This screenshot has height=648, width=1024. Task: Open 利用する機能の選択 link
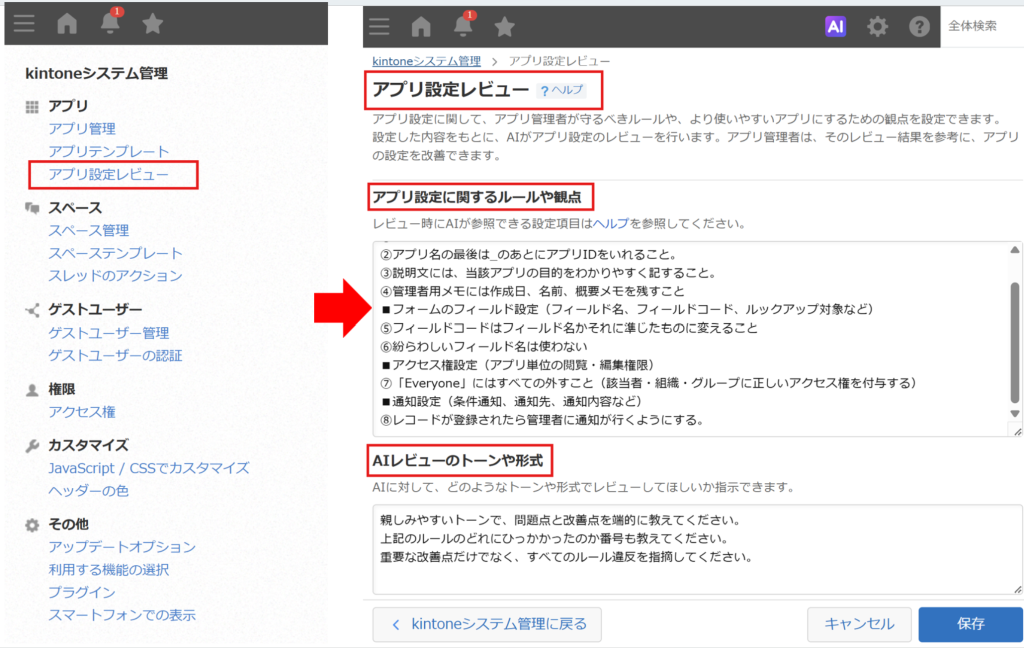coord(109,570)
